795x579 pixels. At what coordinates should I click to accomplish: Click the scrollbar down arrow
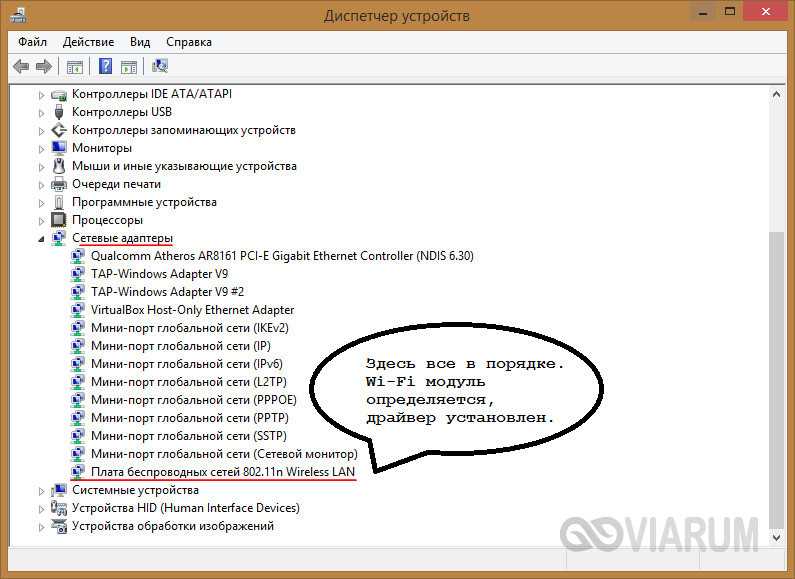(776, 537)
